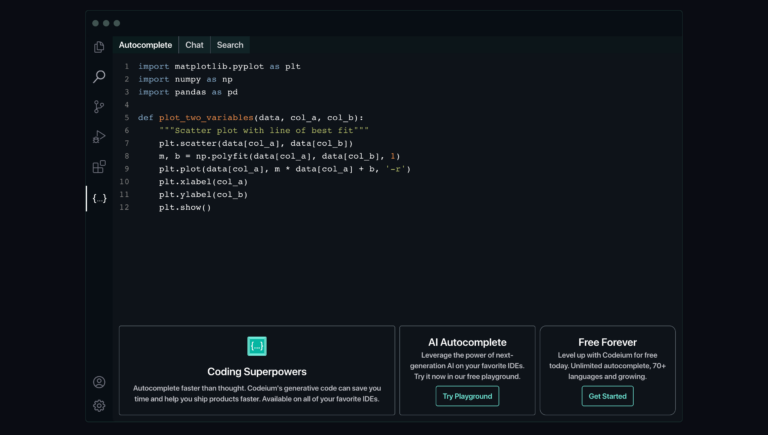Image resolution: width=768 pixels, height=435 pixels.
Task: Switch to the Chat tab
Action: (x=194, y=45)
